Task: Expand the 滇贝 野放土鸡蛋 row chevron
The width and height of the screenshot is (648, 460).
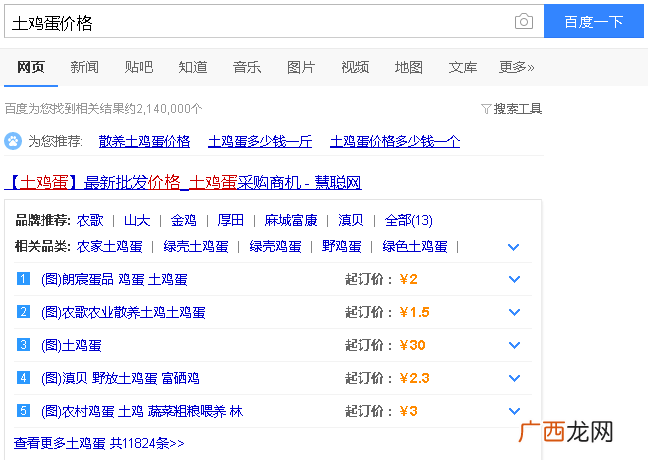Action: [514, 378]
